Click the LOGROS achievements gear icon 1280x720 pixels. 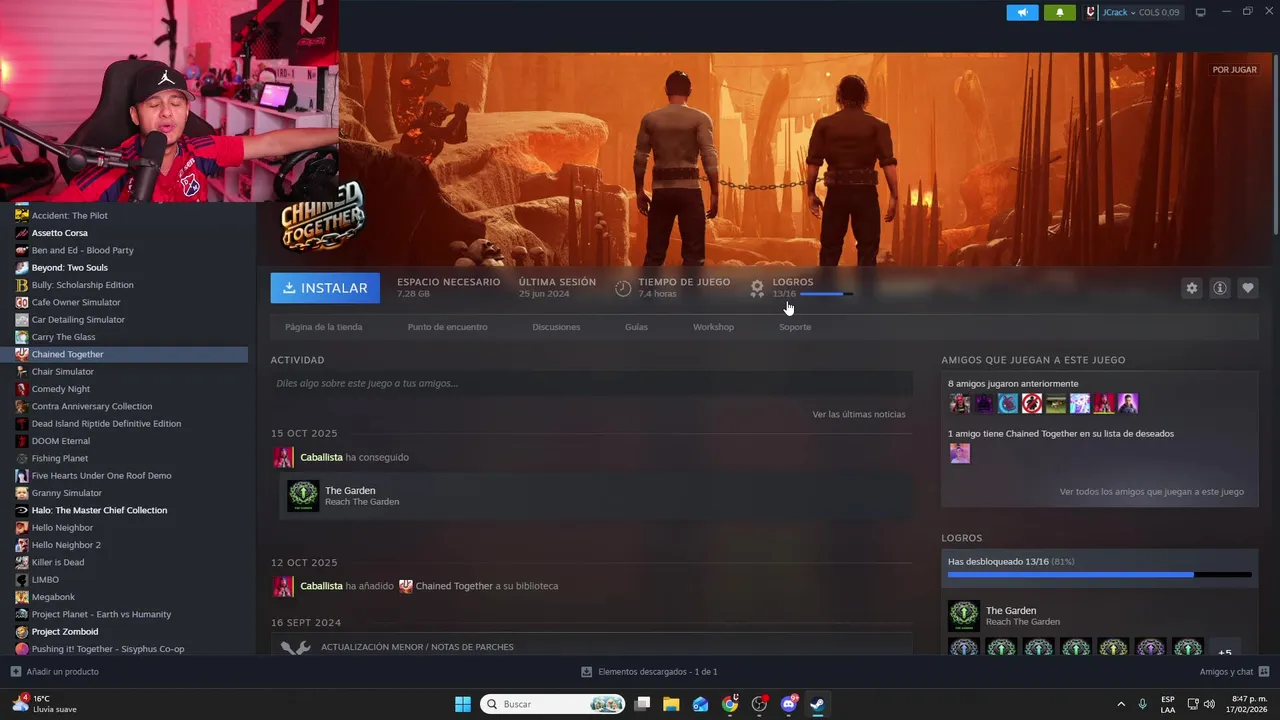pyautogui.click(x=757, y=288)
